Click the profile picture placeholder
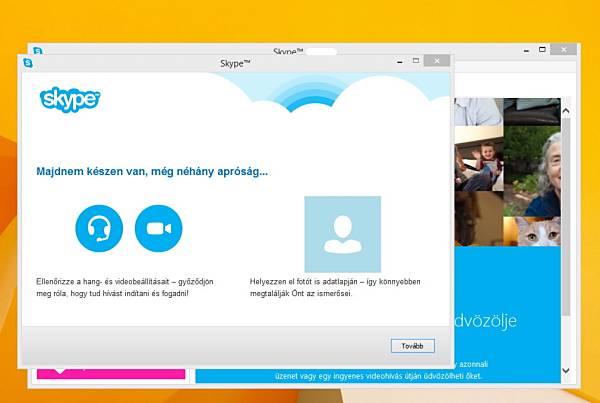This screenshot has width=600, height=403. (342, 234)
